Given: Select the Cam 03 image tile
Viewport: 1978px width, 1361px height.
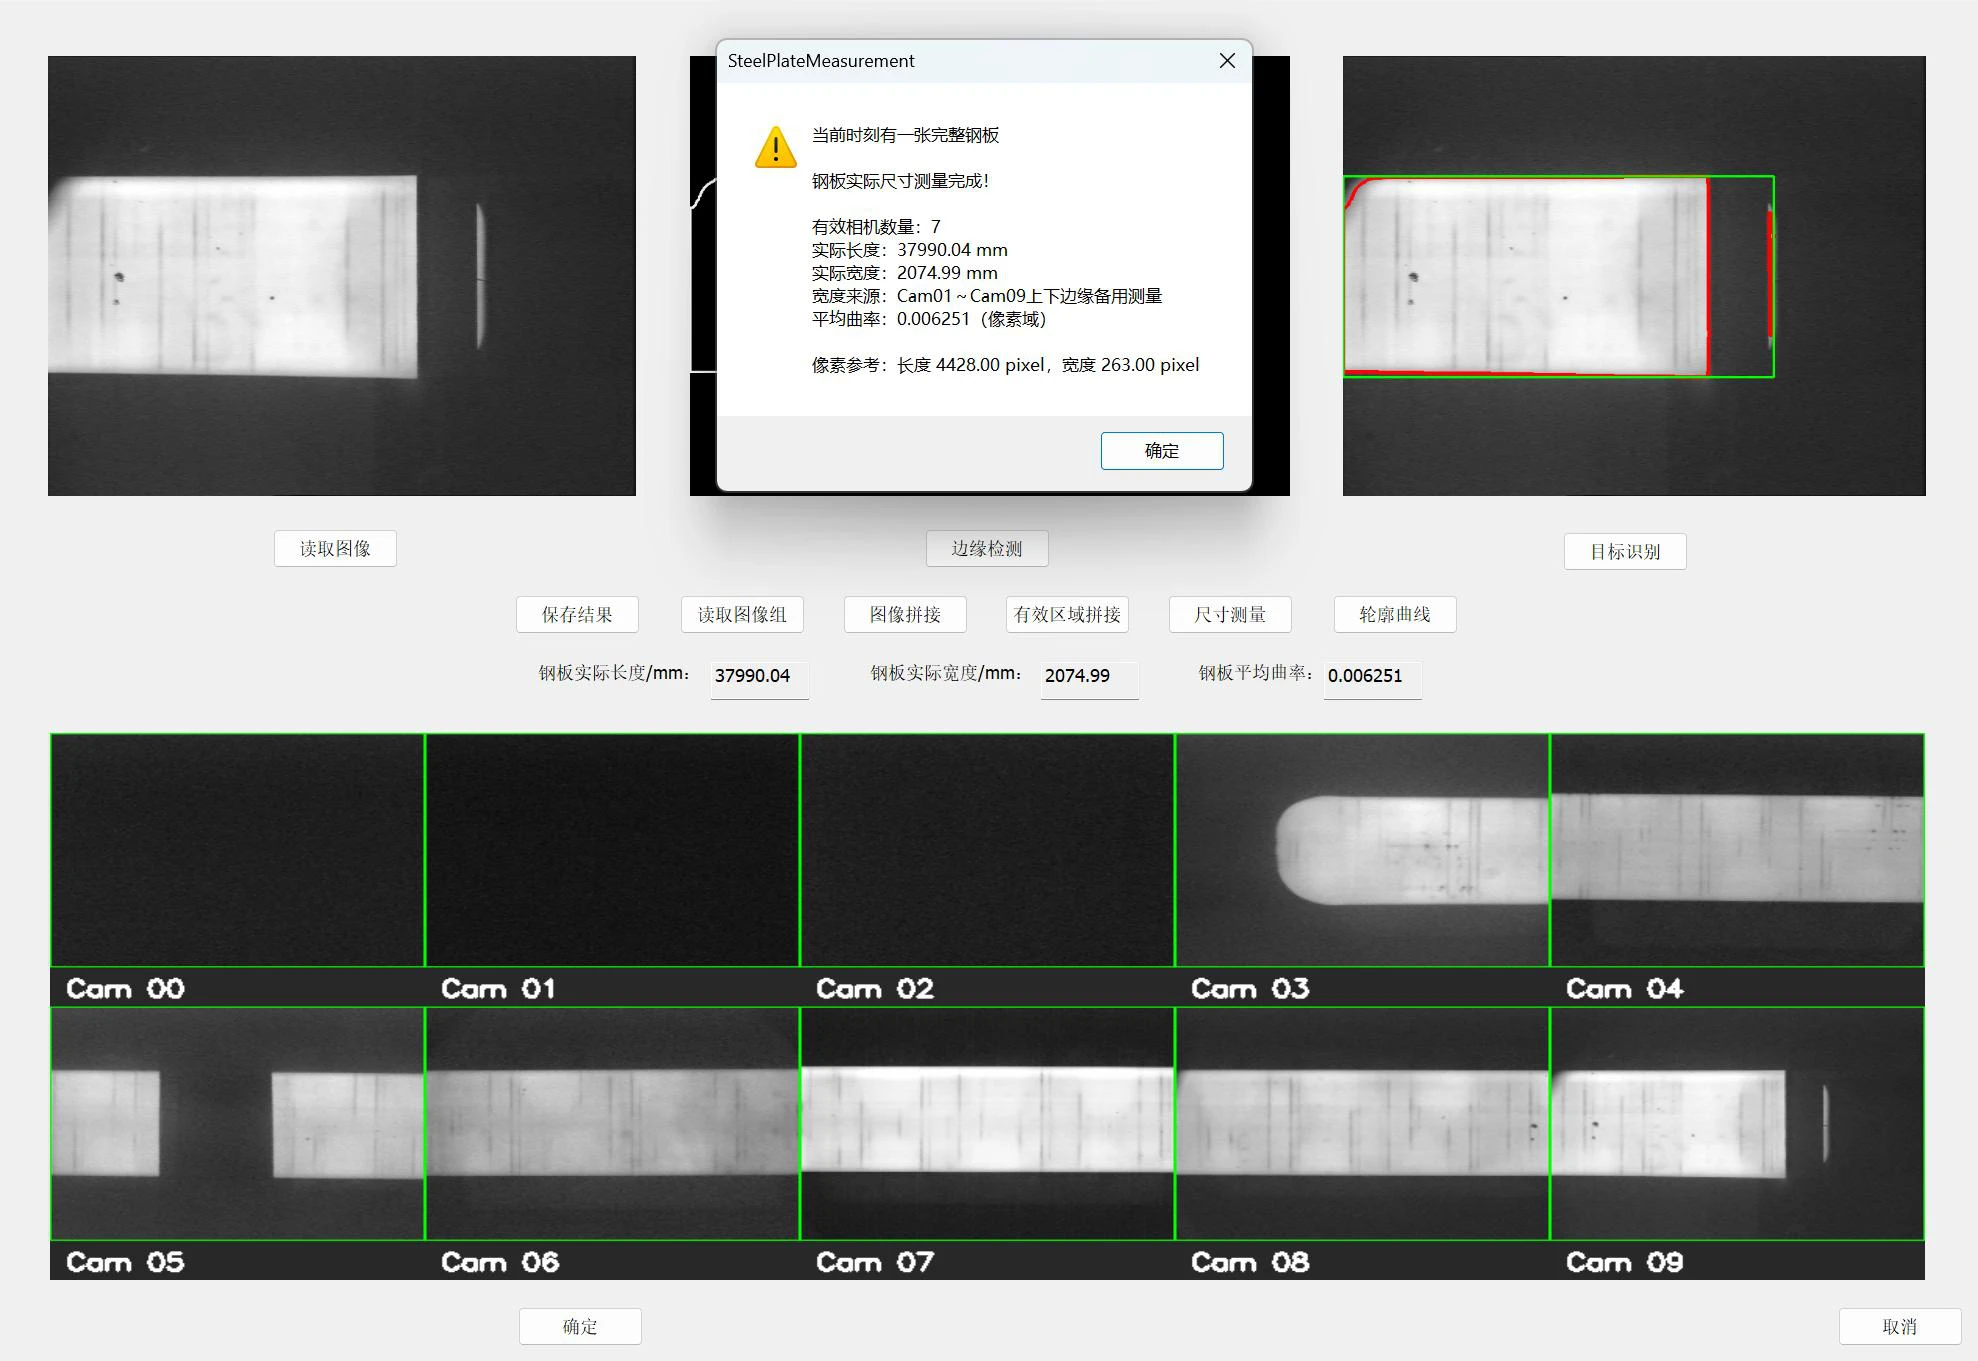Looking at the screenshot, I should (1363, 850).
